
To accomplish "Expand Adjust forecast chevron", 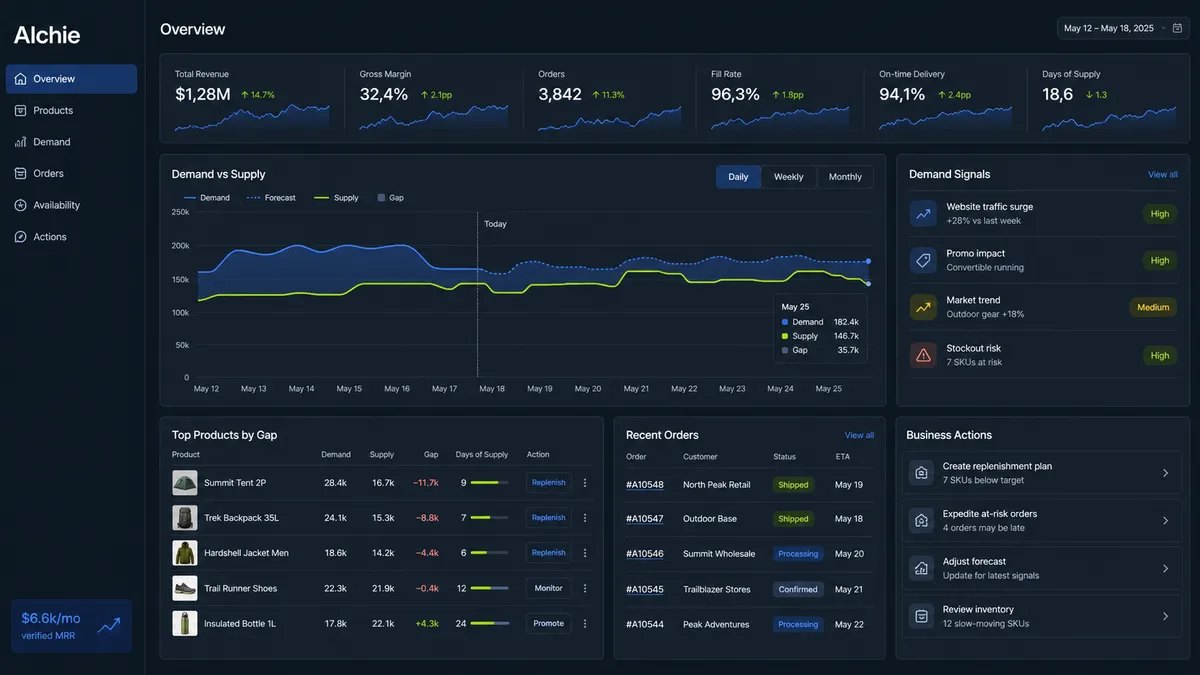I will click(1165, 569).
